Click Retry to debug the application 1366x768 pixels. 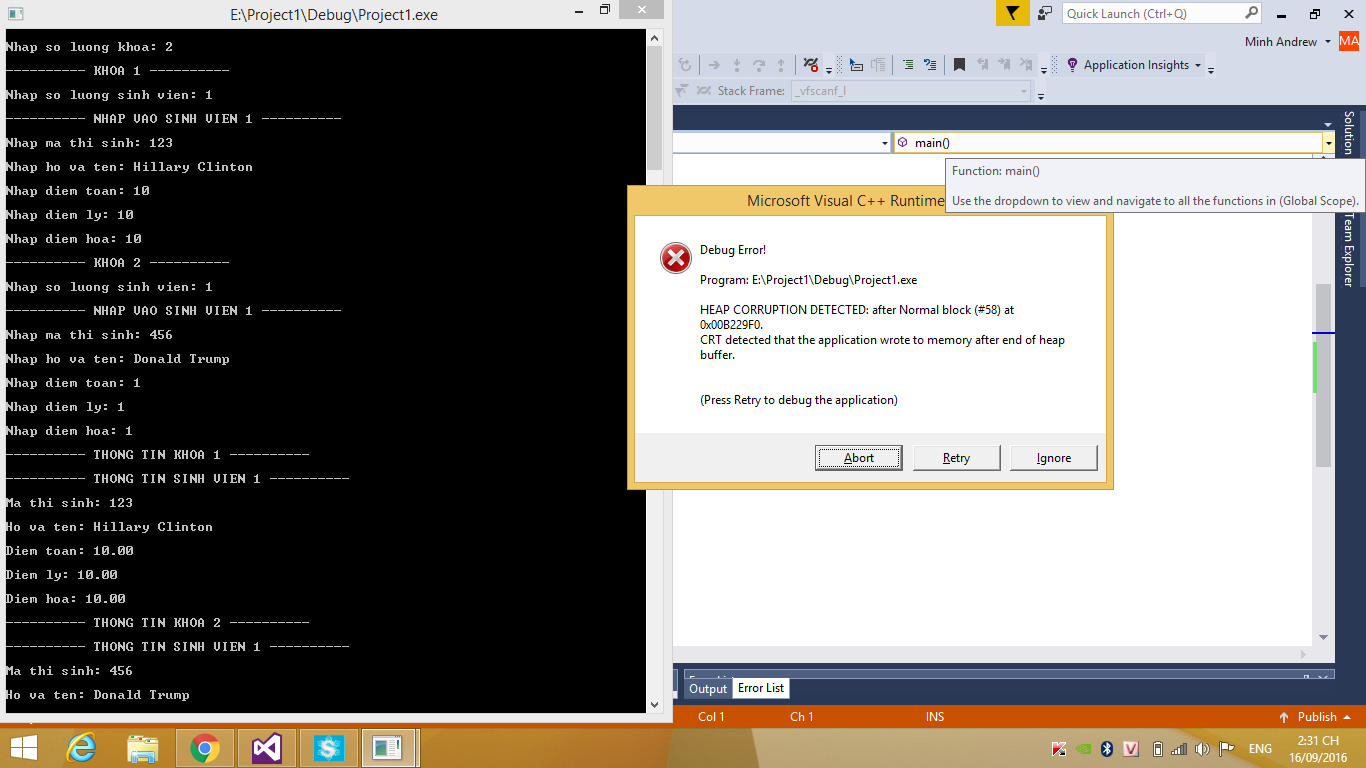[956, 458]
